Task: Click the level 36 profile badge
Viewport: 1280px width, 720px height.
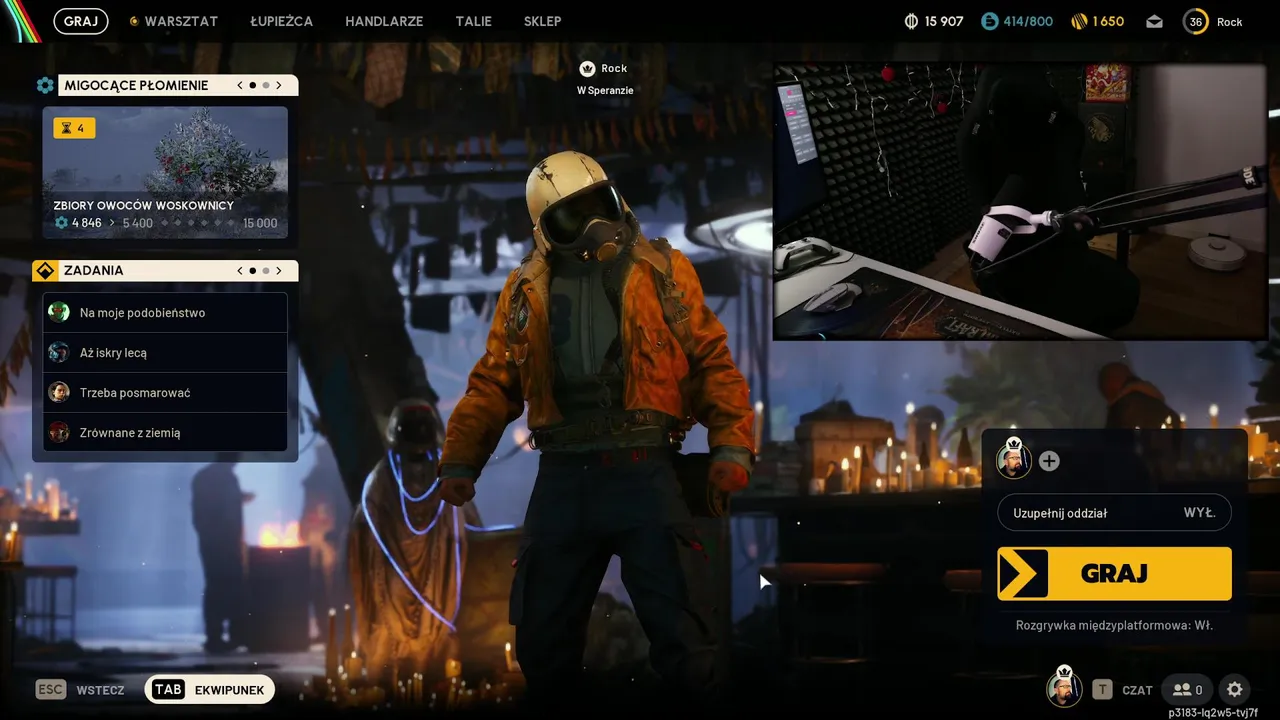Action: point(1196,21)
